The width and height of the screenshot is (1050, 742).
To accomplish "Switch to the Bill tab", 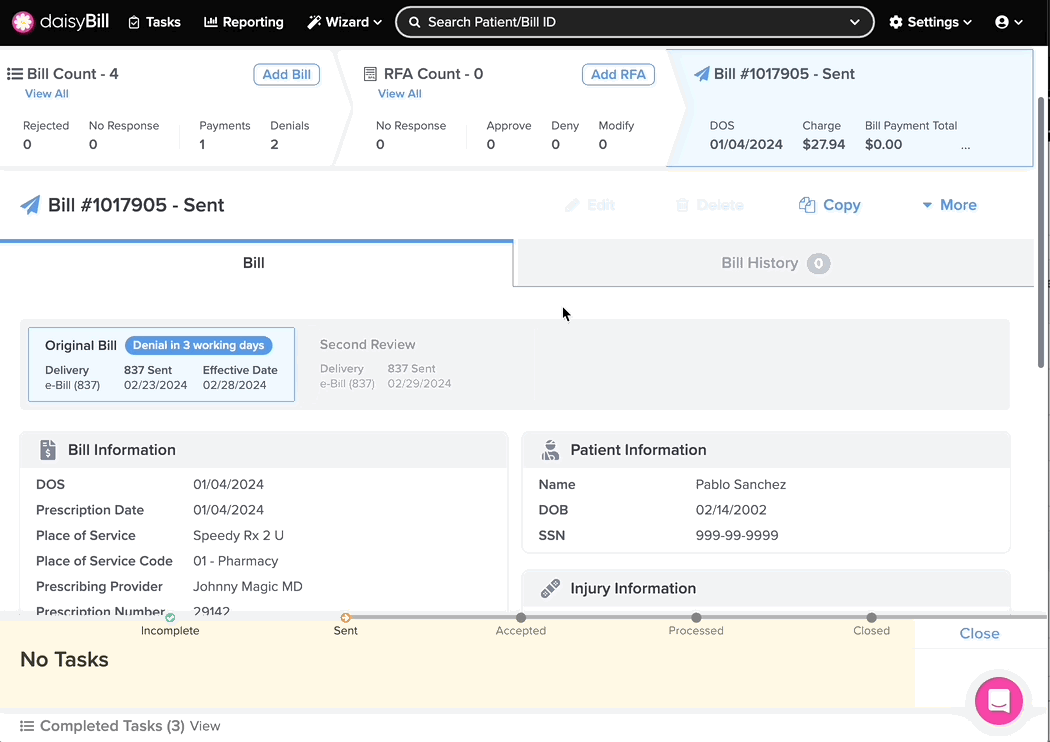I will (256, 263).
